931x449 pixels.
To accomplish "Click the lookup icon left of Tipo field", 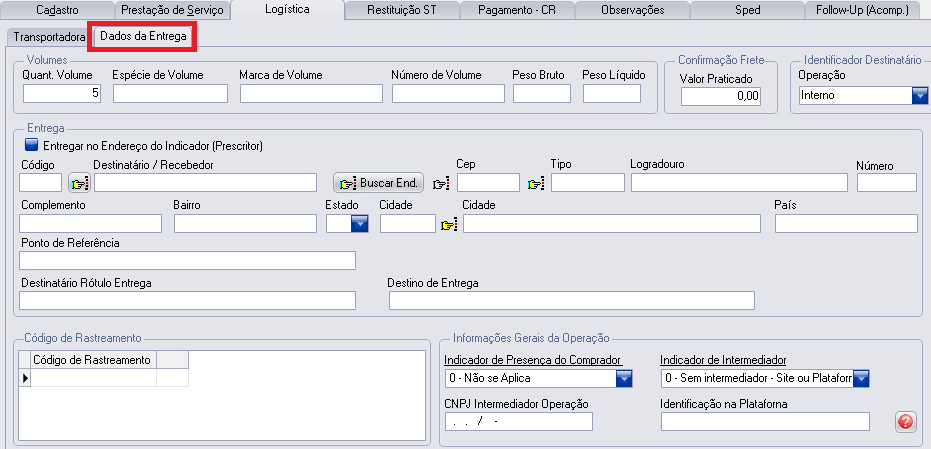I will (535, 183).
